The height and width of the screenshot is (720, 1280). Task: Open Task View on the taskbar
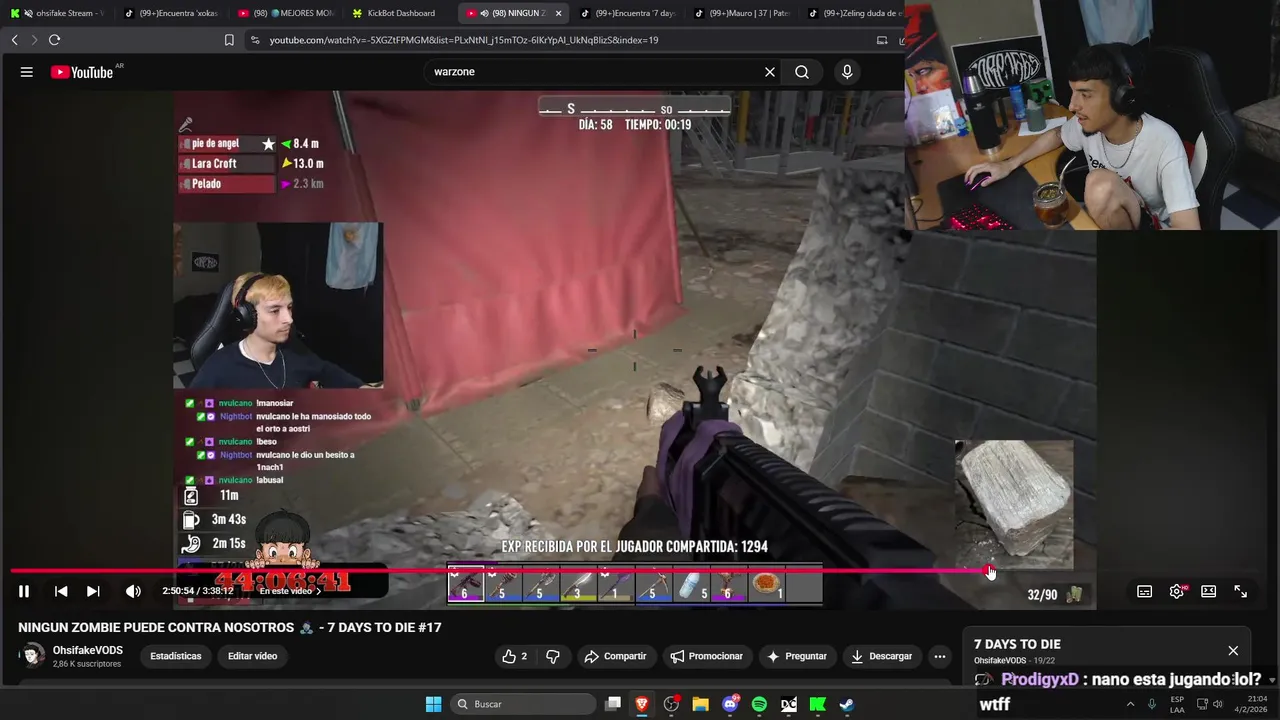(x=613, y=704)
